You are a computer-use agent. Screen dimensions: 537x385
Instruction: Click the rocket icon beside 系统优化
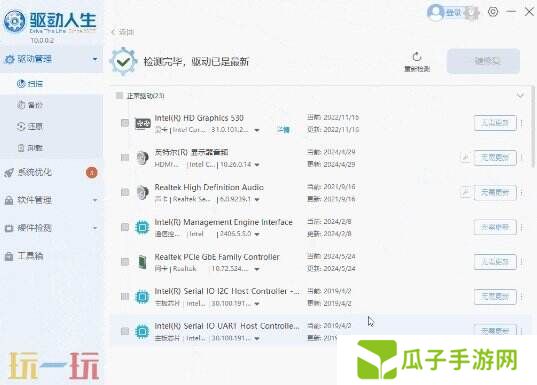(x=9, y=173)
